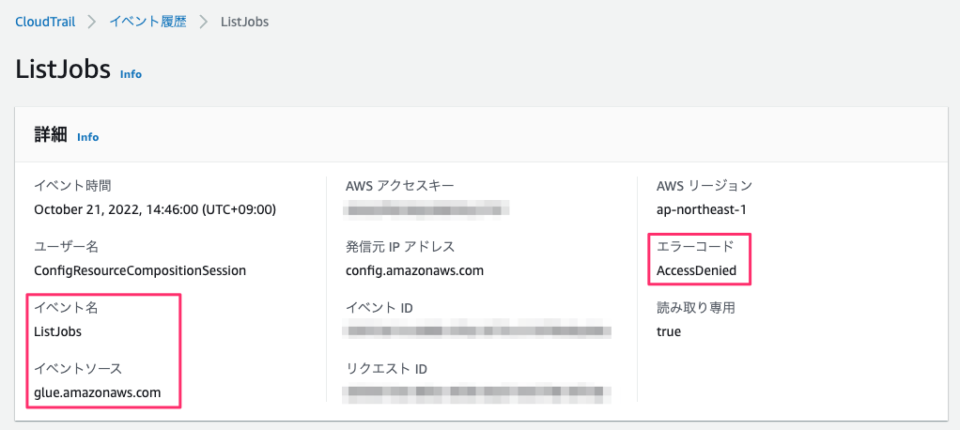Image resolution: width=960 pixels, height=430 pixels.
Task: Open Info link next to 詳細 heading
Action: click(x=88, y=137)
